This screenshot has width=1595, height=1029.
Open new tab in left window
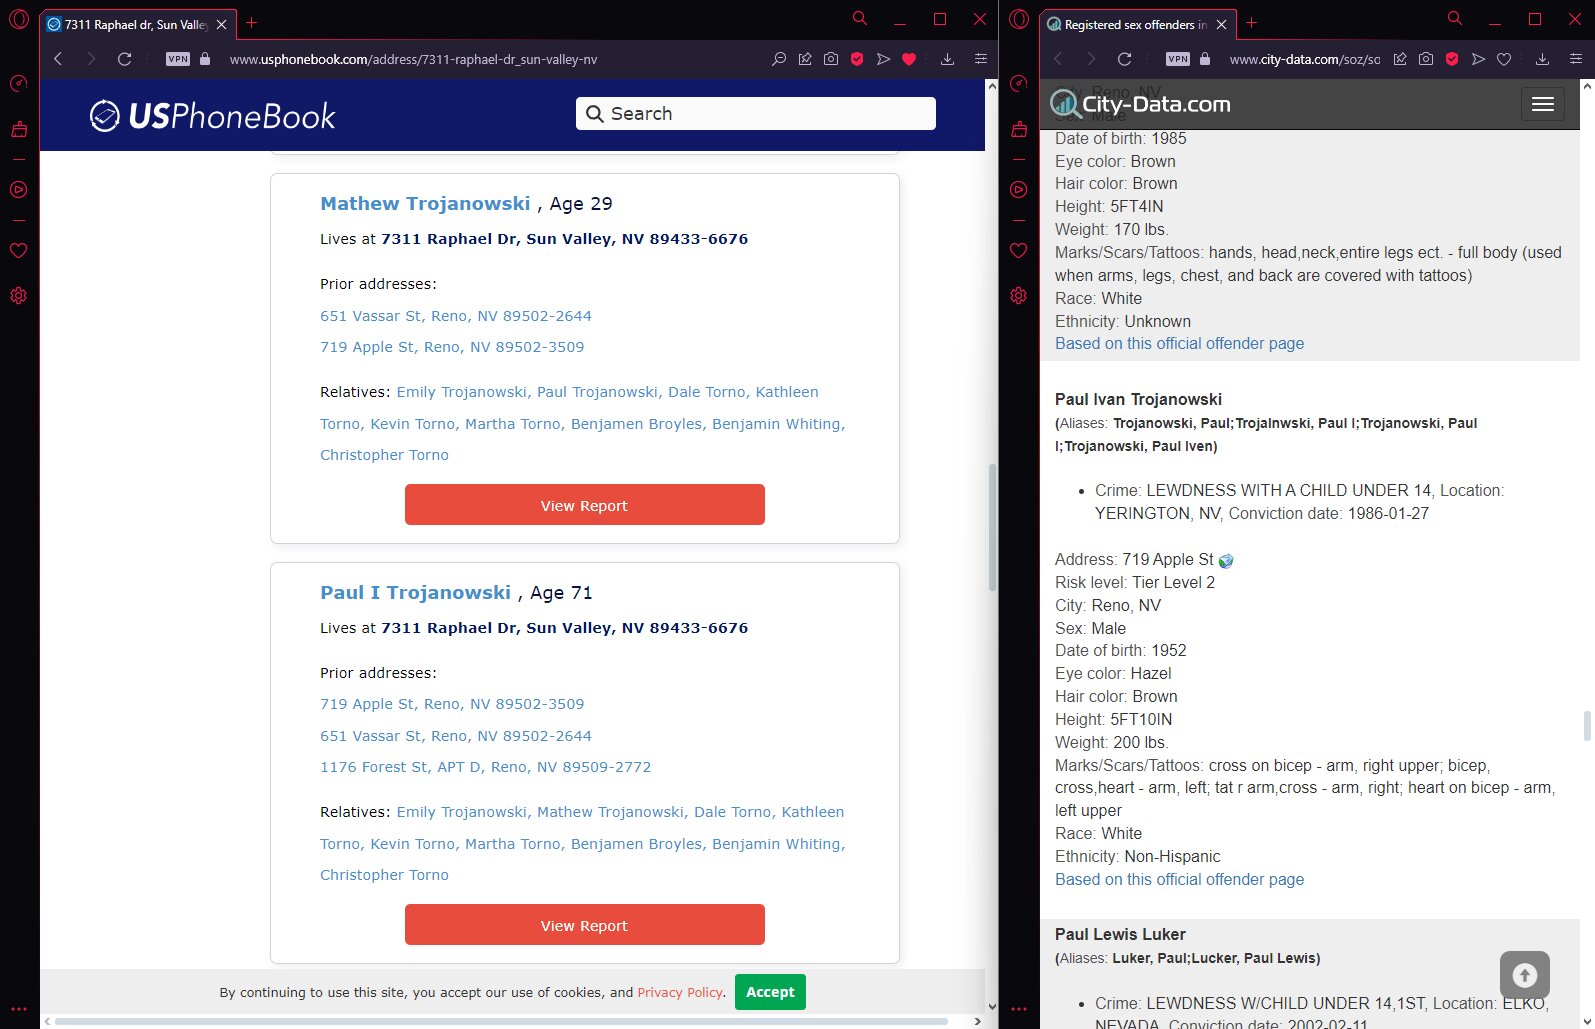click(251, 23)
